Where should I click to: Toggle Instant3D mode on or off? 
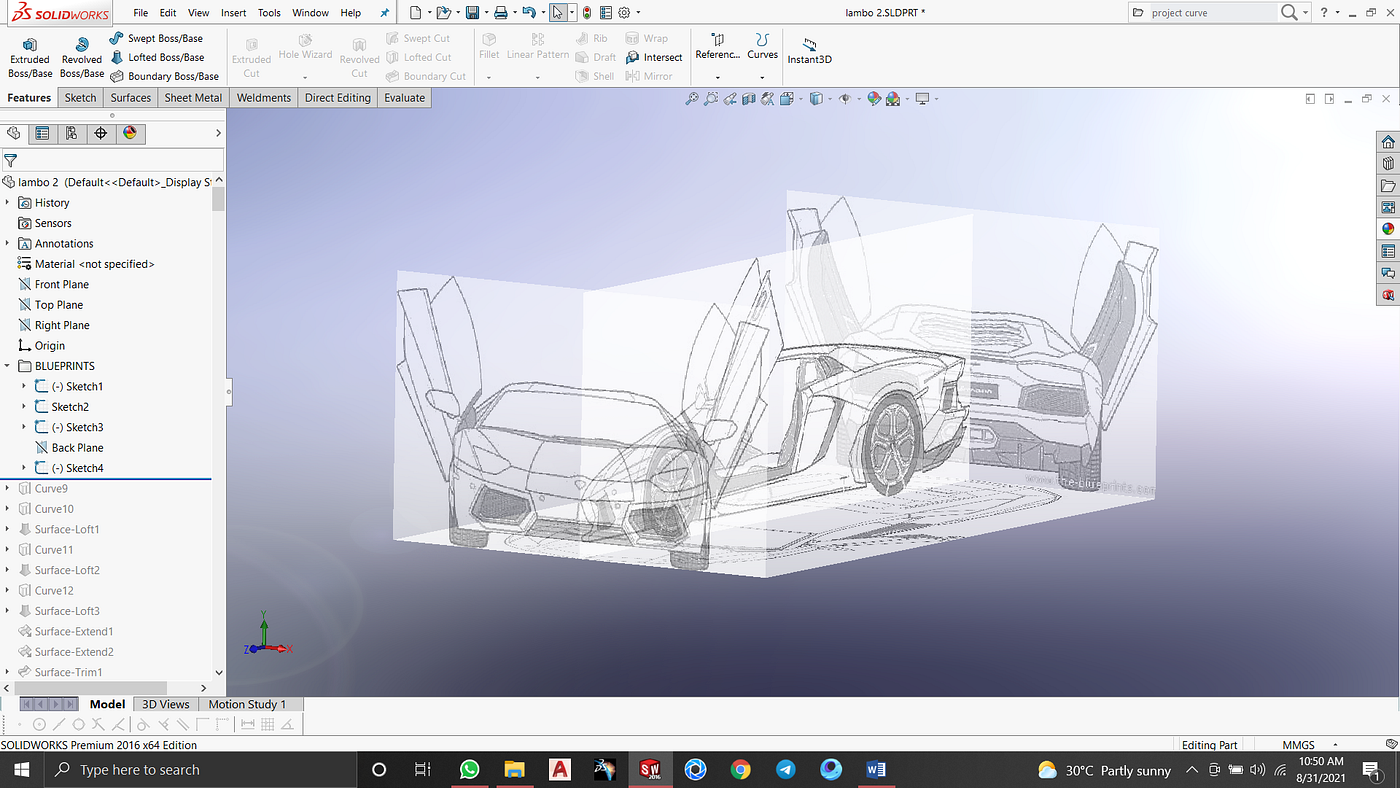(x=809, y=52)
